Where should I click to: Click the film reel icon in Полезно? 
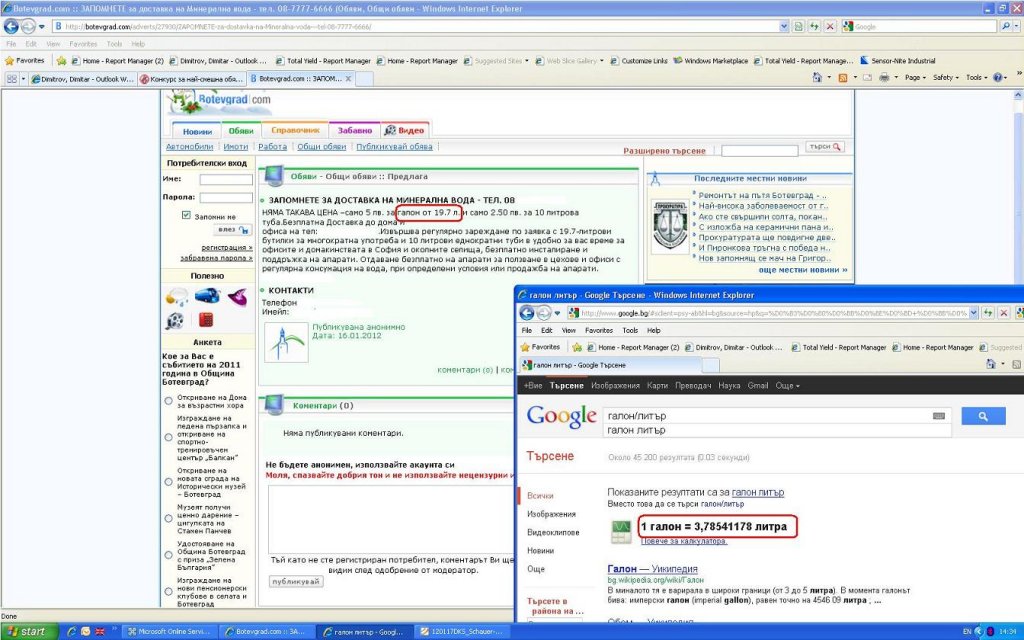[x=176, y=320]
